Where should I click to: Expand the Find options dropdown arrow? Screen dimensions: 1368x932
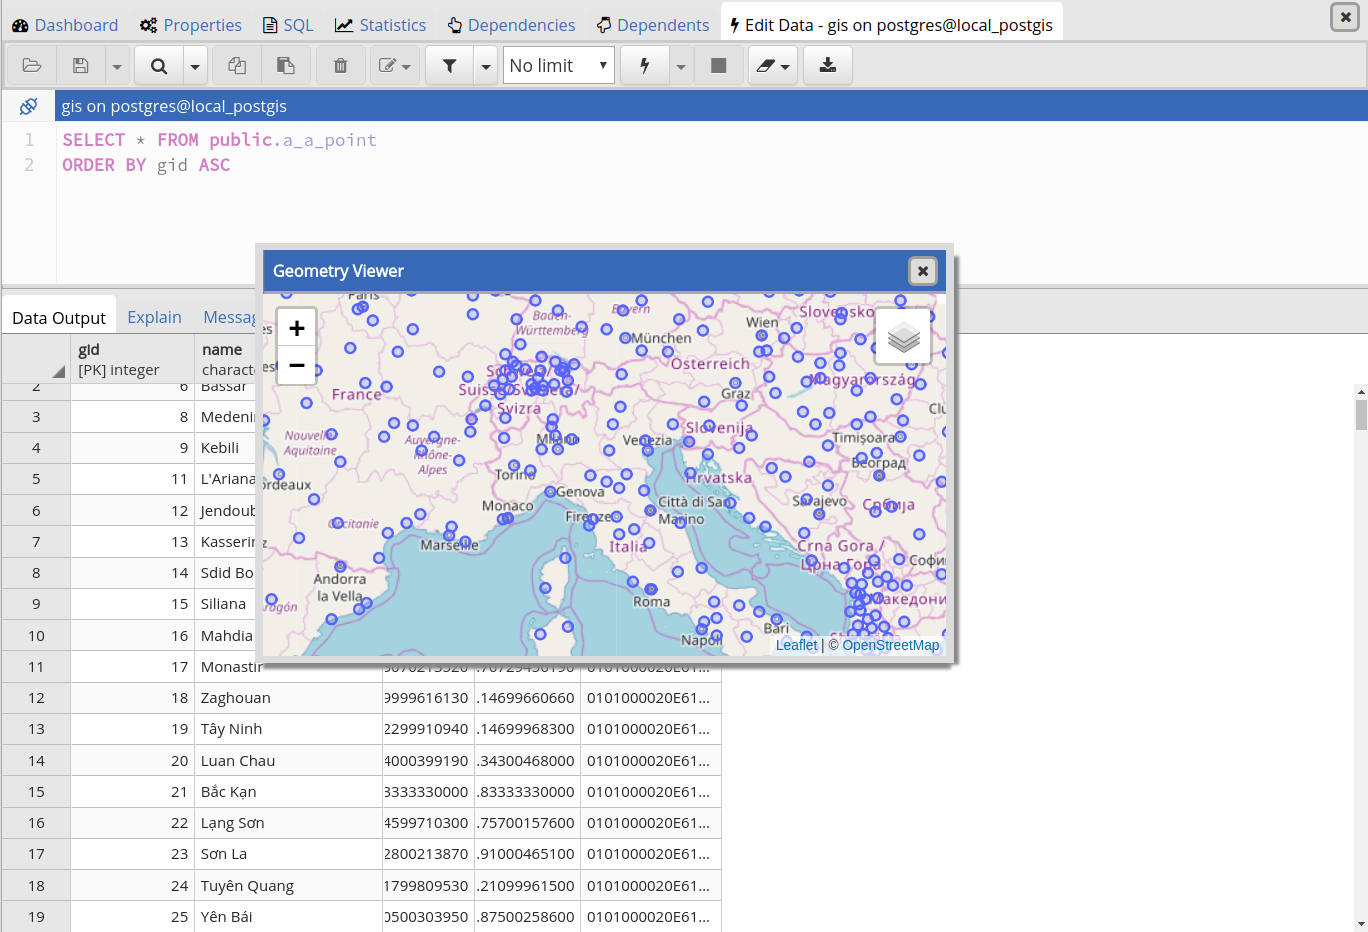coord(195,66)
